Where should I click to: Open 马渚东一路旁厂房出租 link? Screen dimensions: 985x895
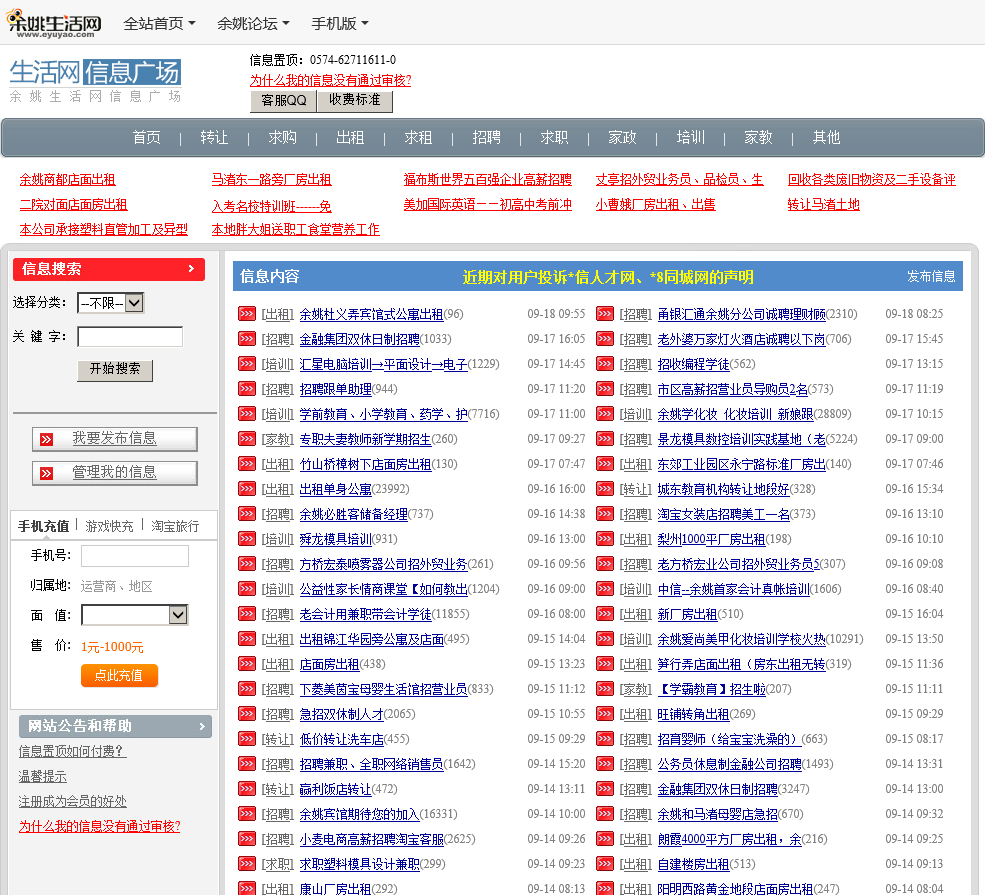pos(271,180)
